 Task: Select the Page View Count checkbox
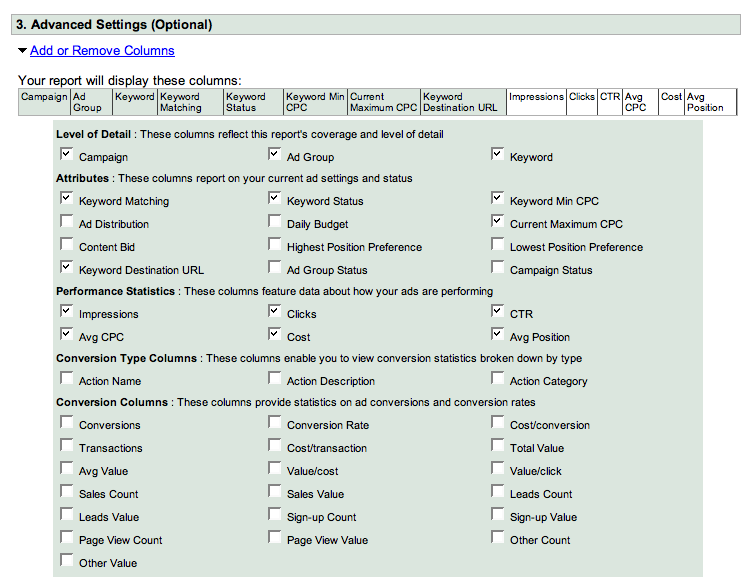click(x=67, y=538)
